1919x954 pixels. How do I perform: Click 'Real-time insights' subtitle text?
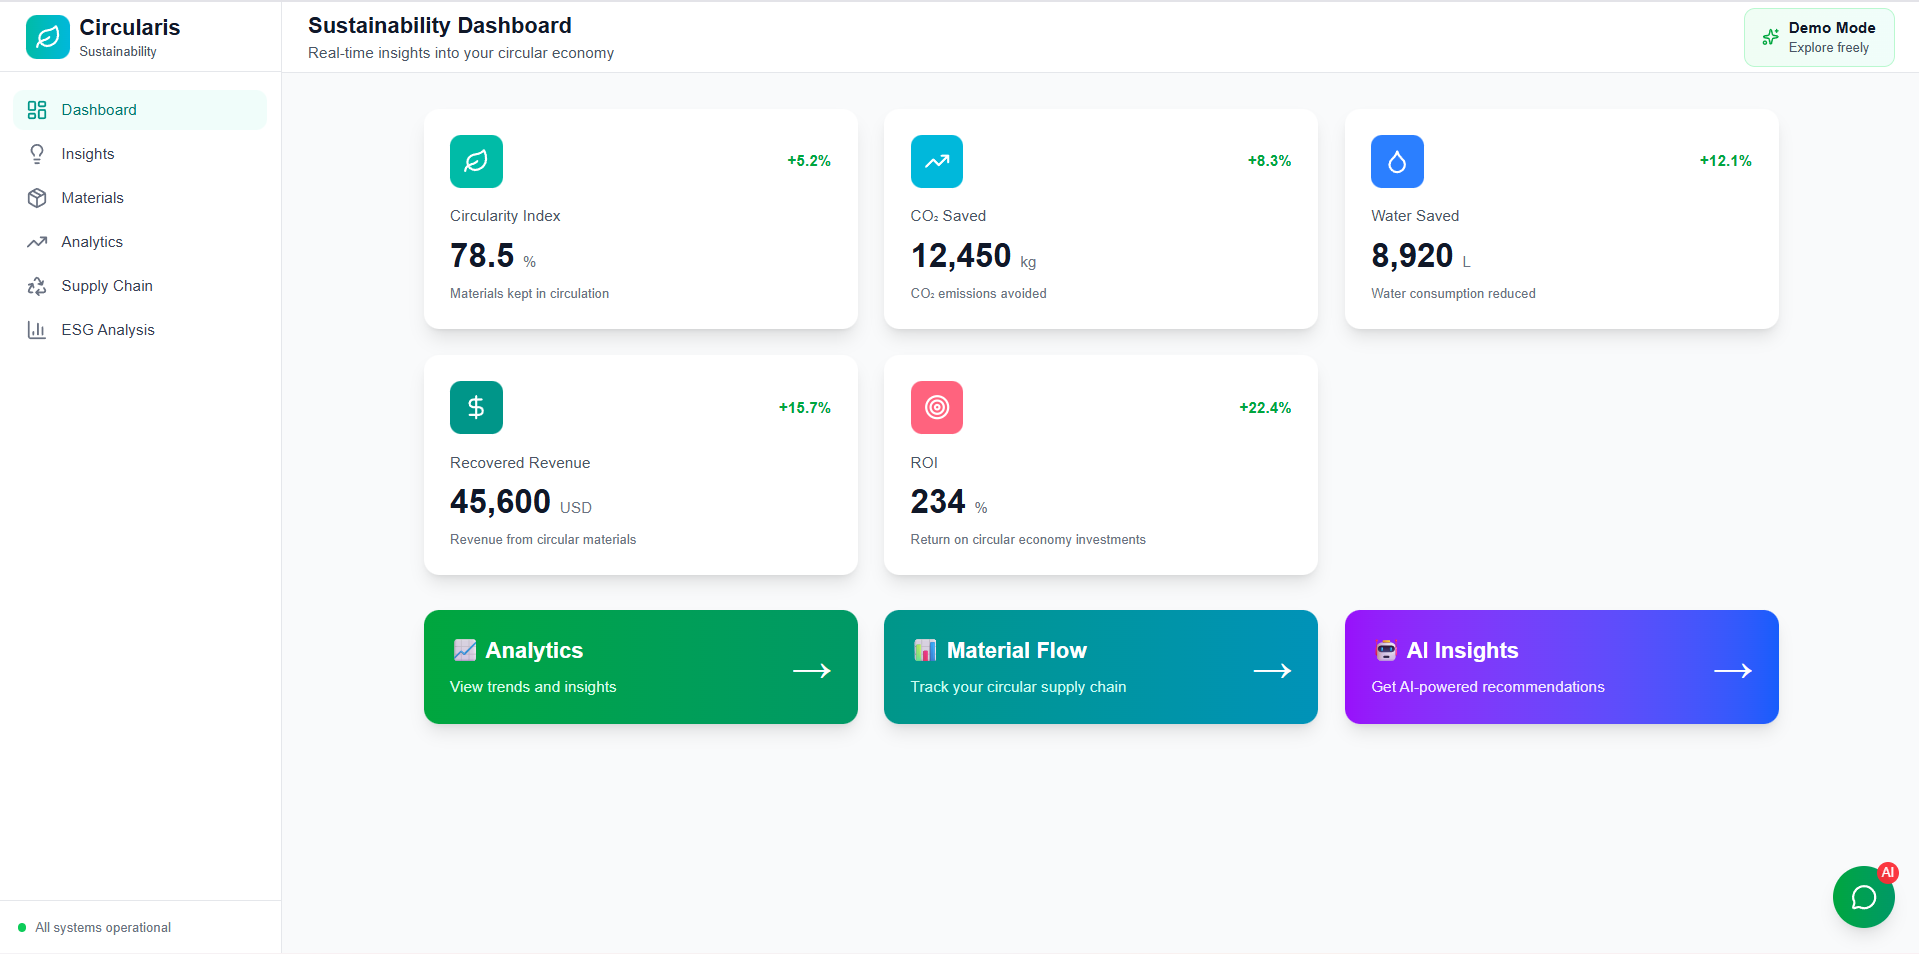[x=461, y=53]
